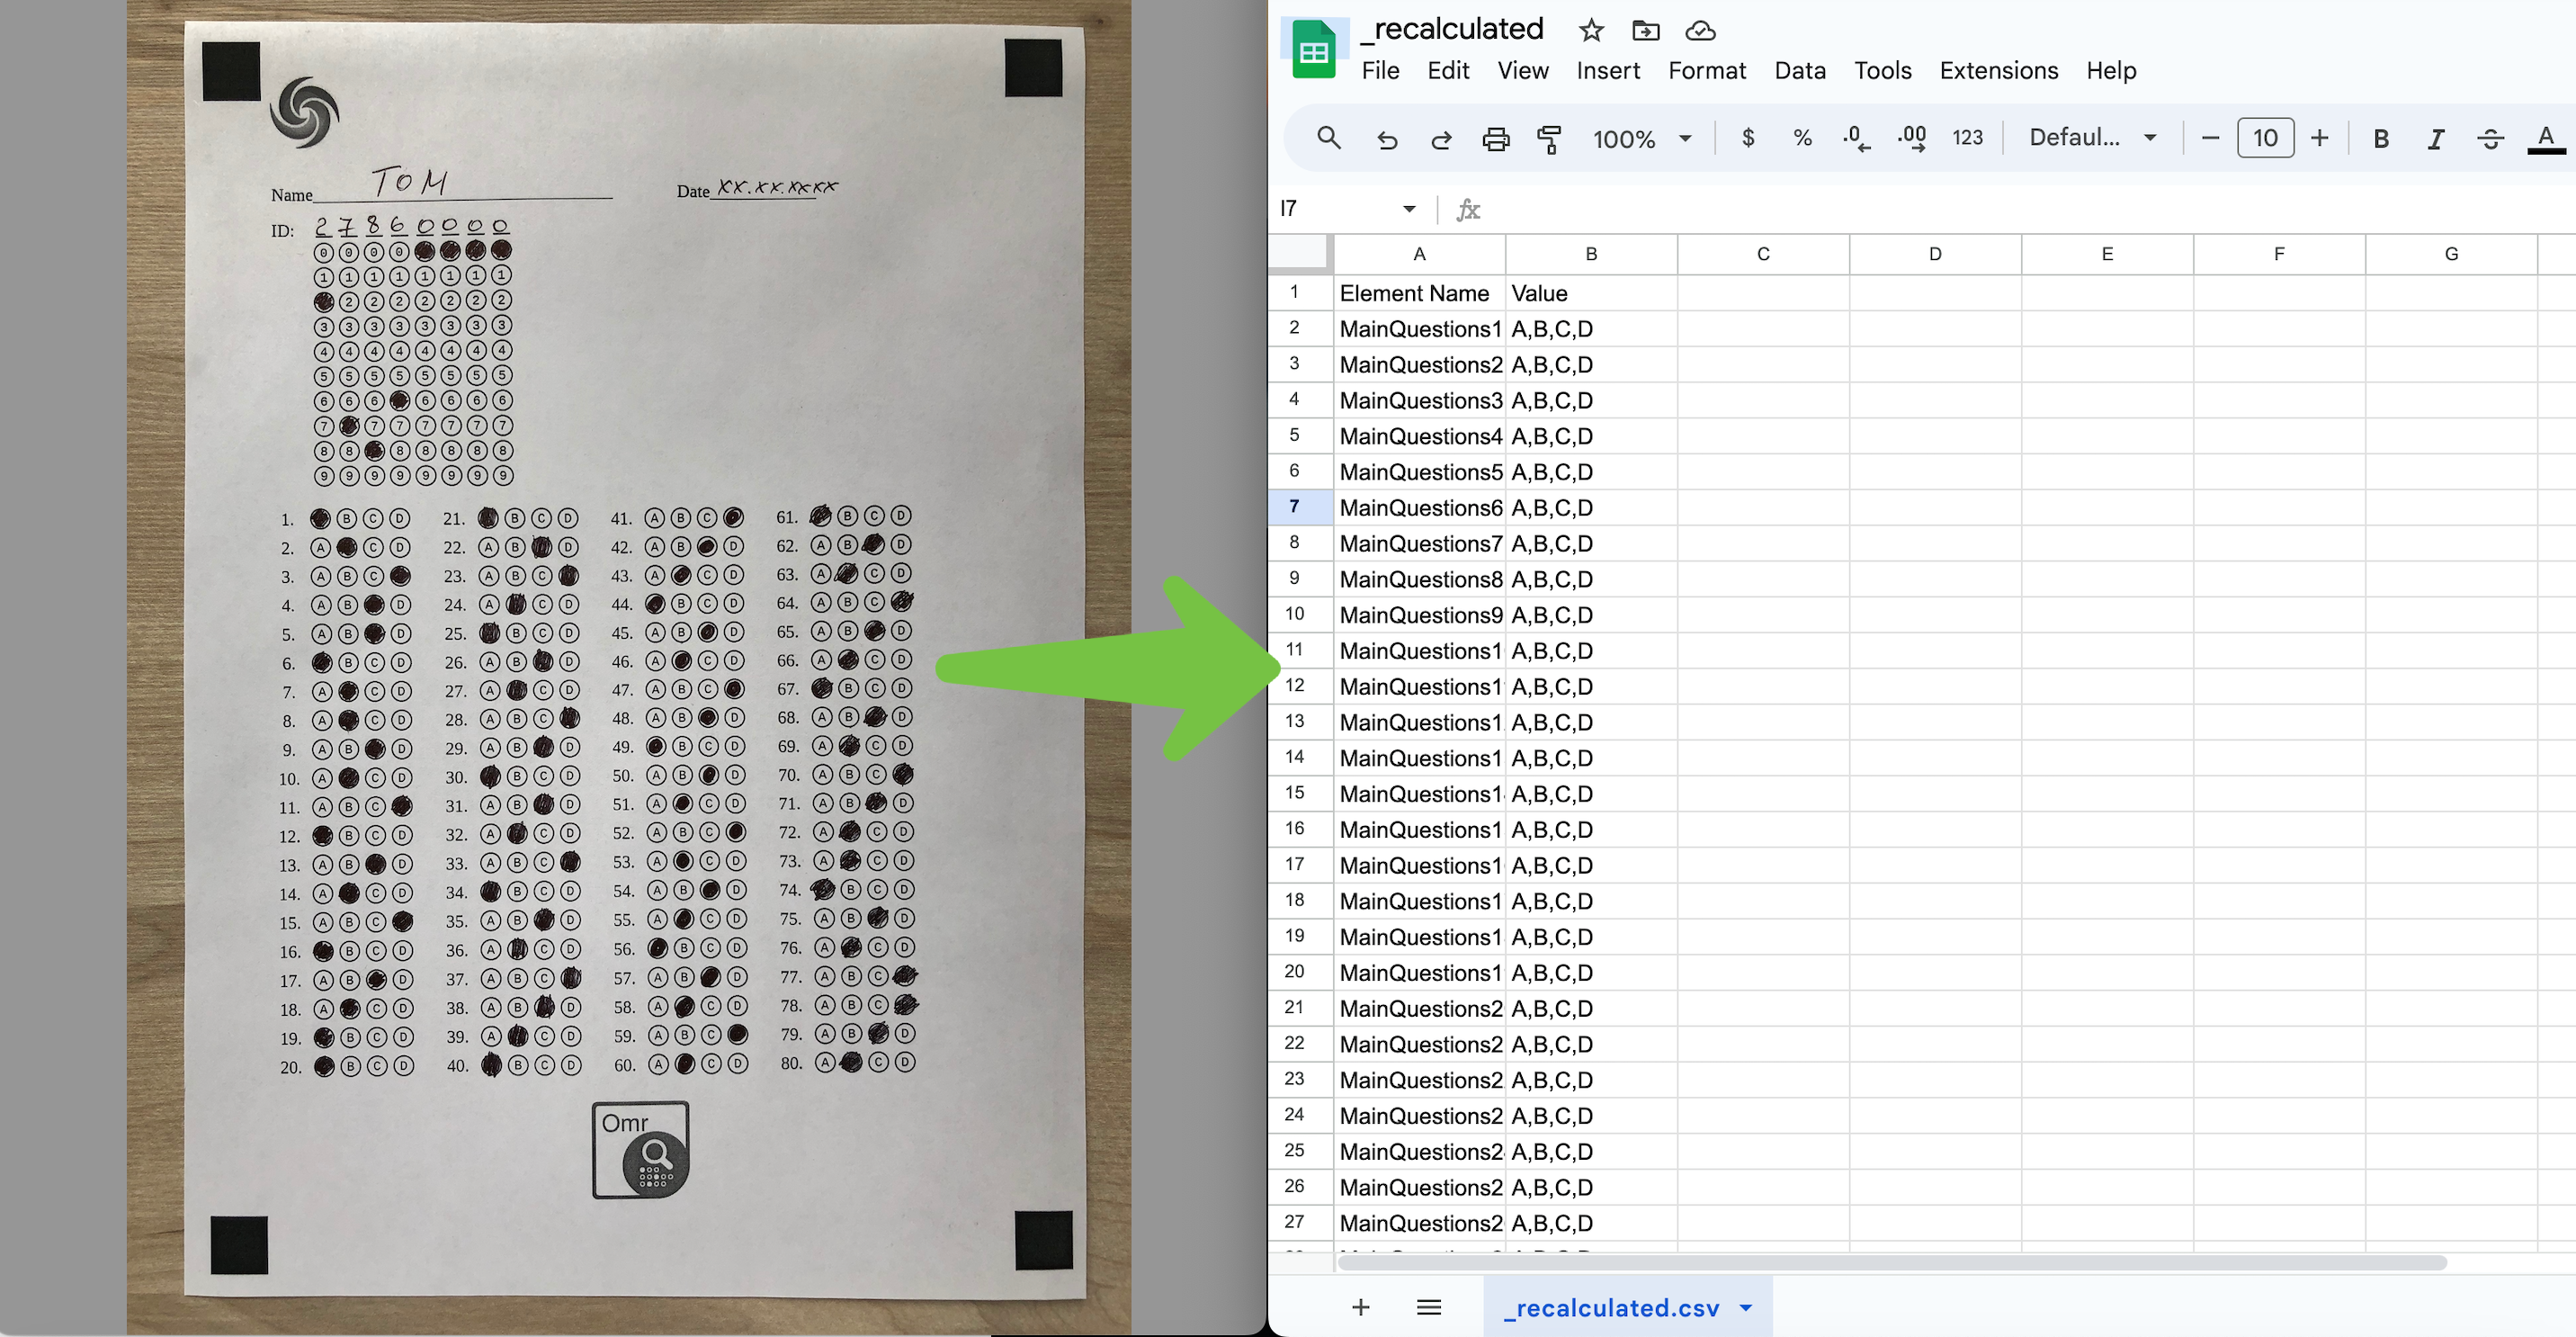The width and height of the screenshot is (2576, 1337).
Task: Click the search/zoom icon in toolbar
Action: 1328,136
